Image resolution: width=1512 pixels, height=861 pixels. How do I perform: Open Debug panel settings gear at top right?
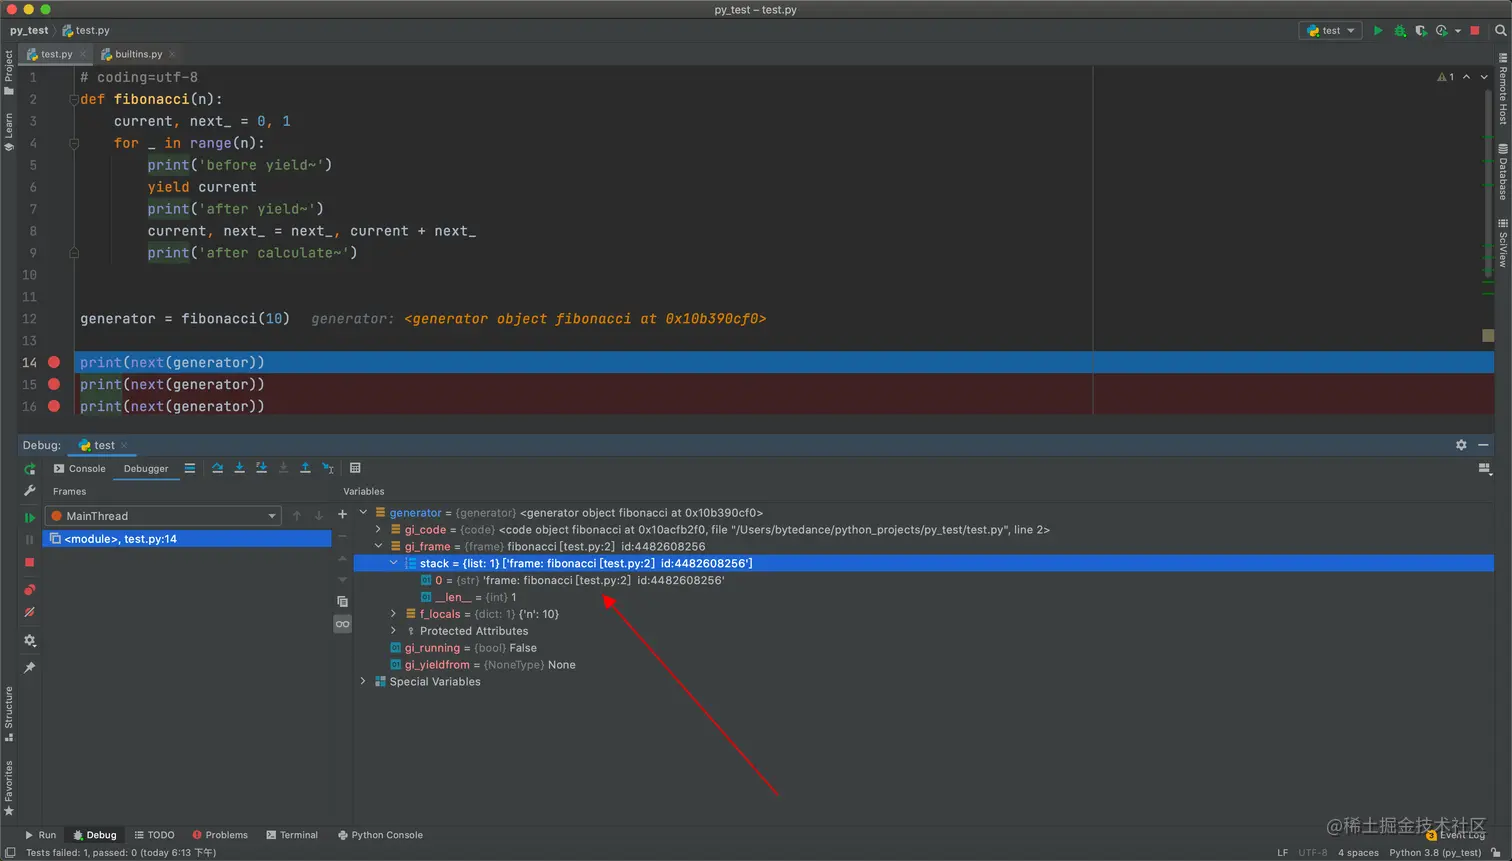point(1461,445)
